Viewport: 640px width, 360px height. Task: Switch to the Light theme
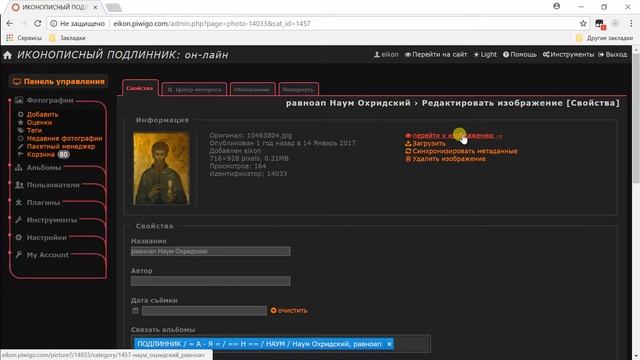pos(485,54)
